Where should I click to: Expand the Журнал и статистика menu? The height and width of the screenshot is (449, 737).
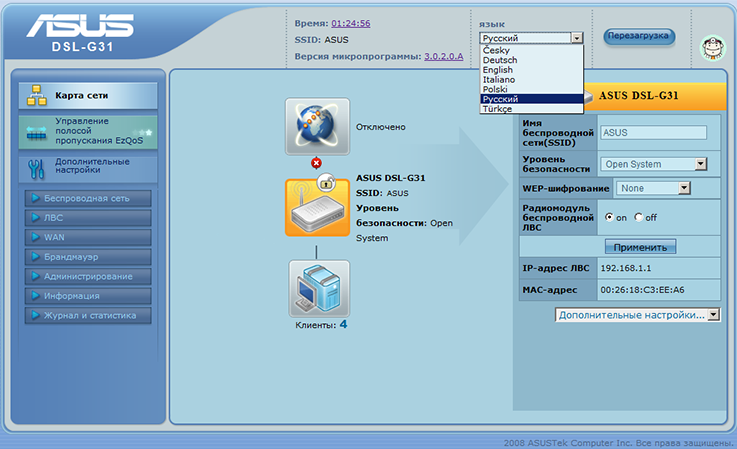click(x=88, y=315)
